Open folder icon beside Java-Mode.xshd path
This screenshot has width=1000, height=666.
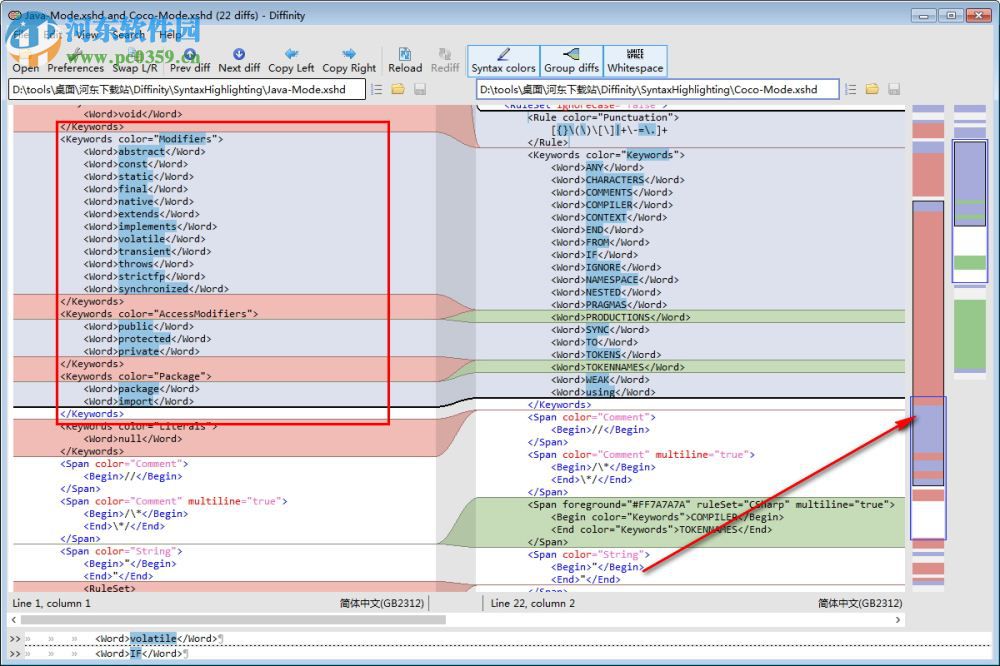397,89
